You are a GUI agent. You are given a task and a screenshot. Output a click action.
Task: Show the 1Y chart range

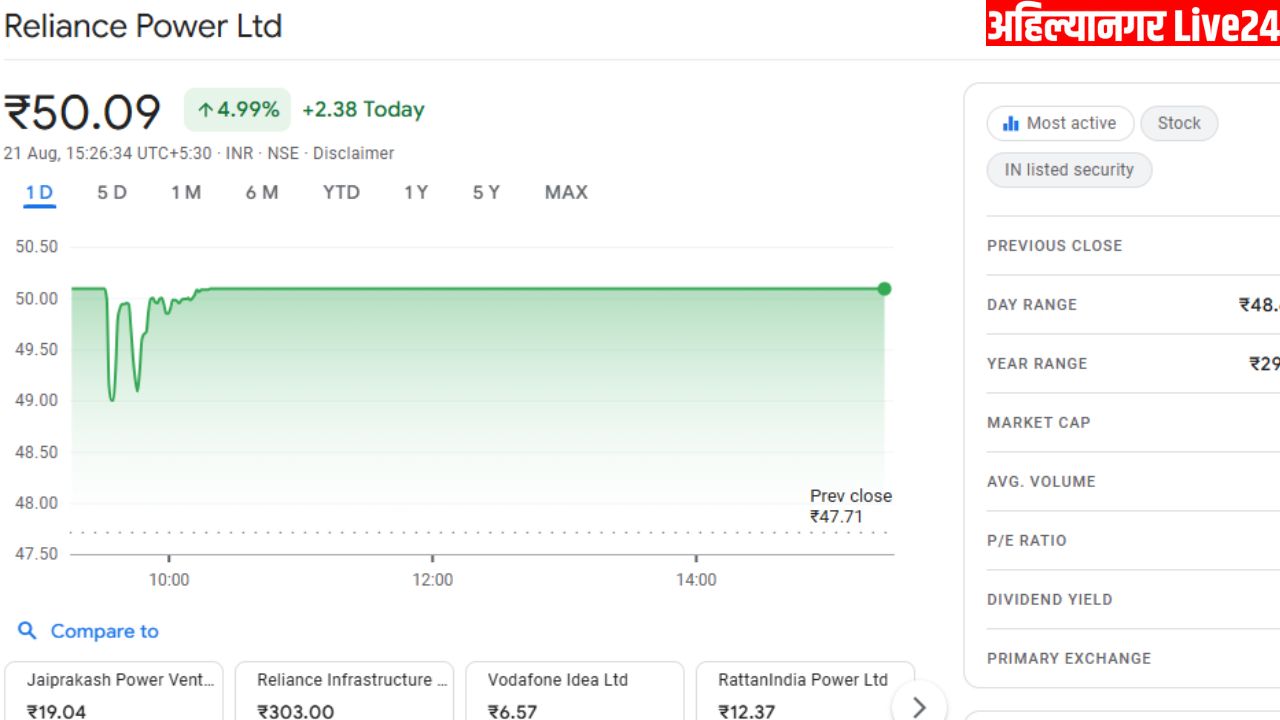click(416, 192)
